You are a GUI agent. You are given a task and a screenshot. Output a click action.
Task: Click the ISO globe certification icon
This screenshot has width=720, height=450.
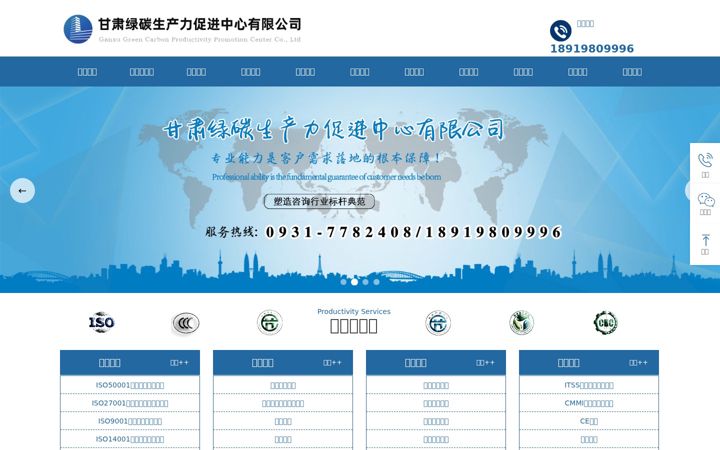point(101,322)
